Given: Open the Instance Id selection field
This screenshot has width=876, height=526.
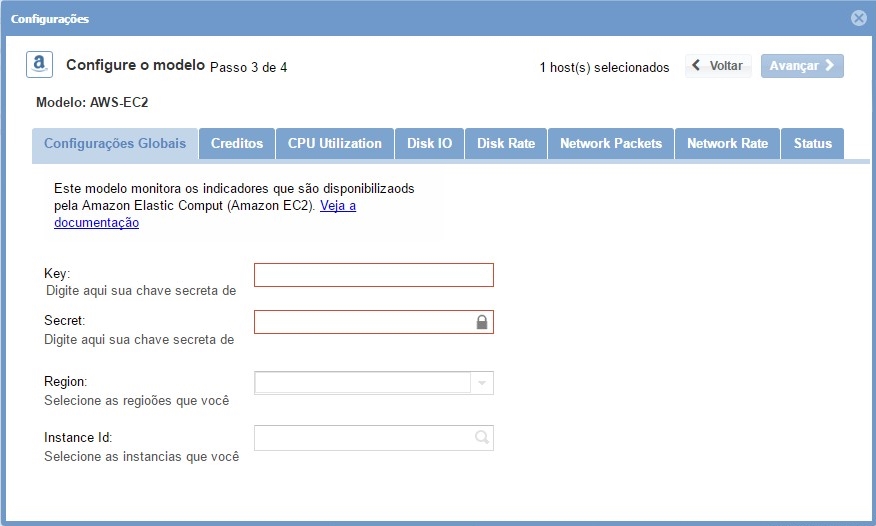Looking at the screenshot, I should 364,438.
